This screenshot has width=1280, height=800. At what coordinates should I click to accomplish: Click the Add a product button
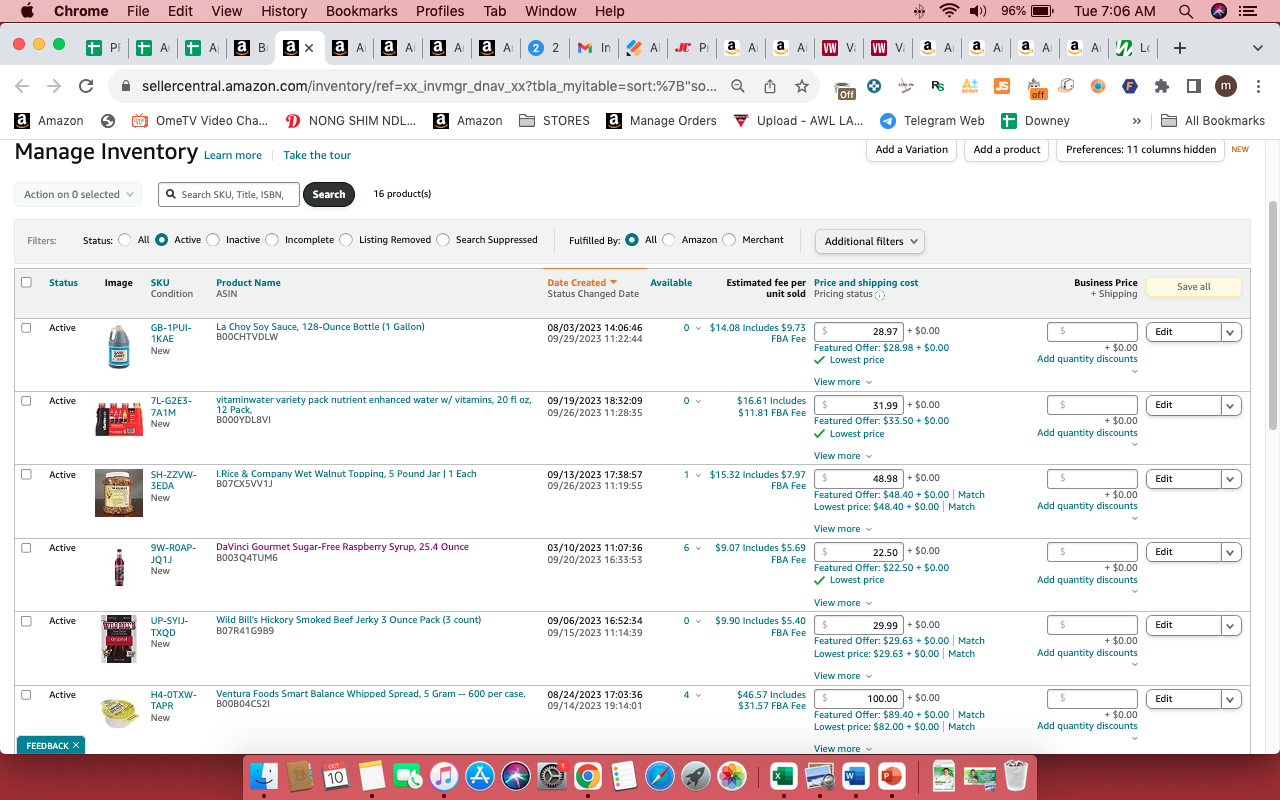pos(1007,150)
